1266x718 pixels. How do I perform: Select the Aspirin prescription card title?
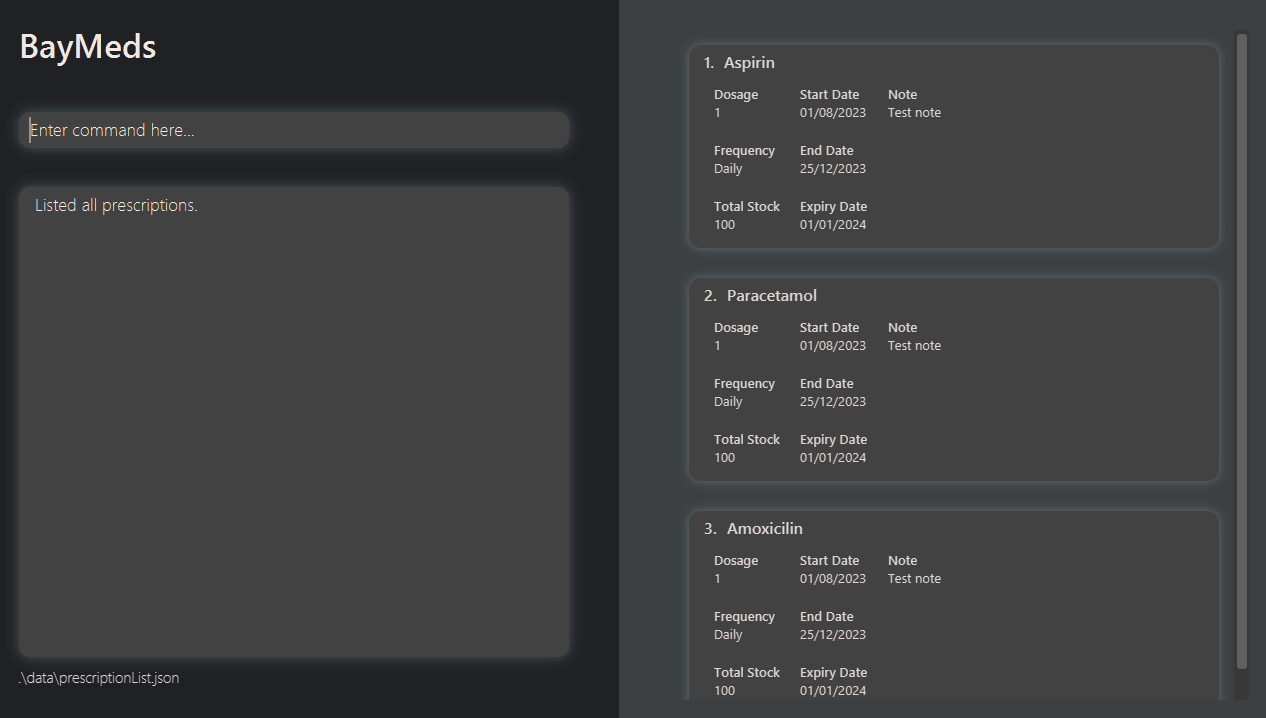749,63
